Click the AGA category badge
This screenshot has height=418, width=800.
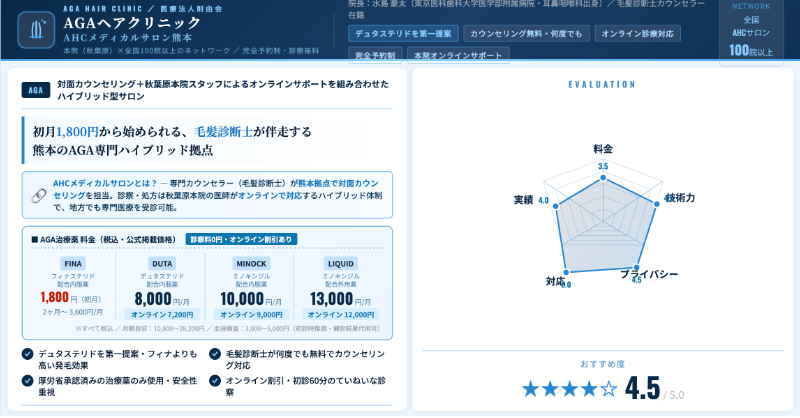[35, 90]
